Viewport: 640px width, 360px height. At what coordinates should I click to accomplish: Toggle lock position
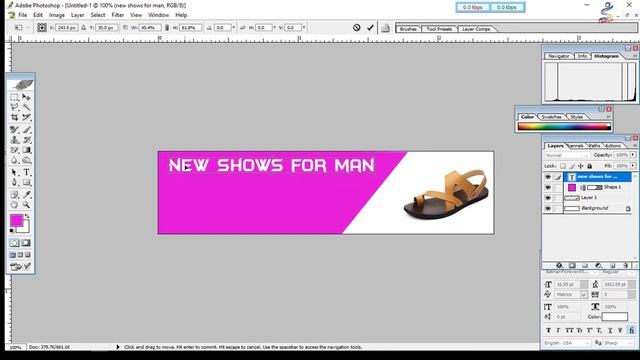point(581,166)
